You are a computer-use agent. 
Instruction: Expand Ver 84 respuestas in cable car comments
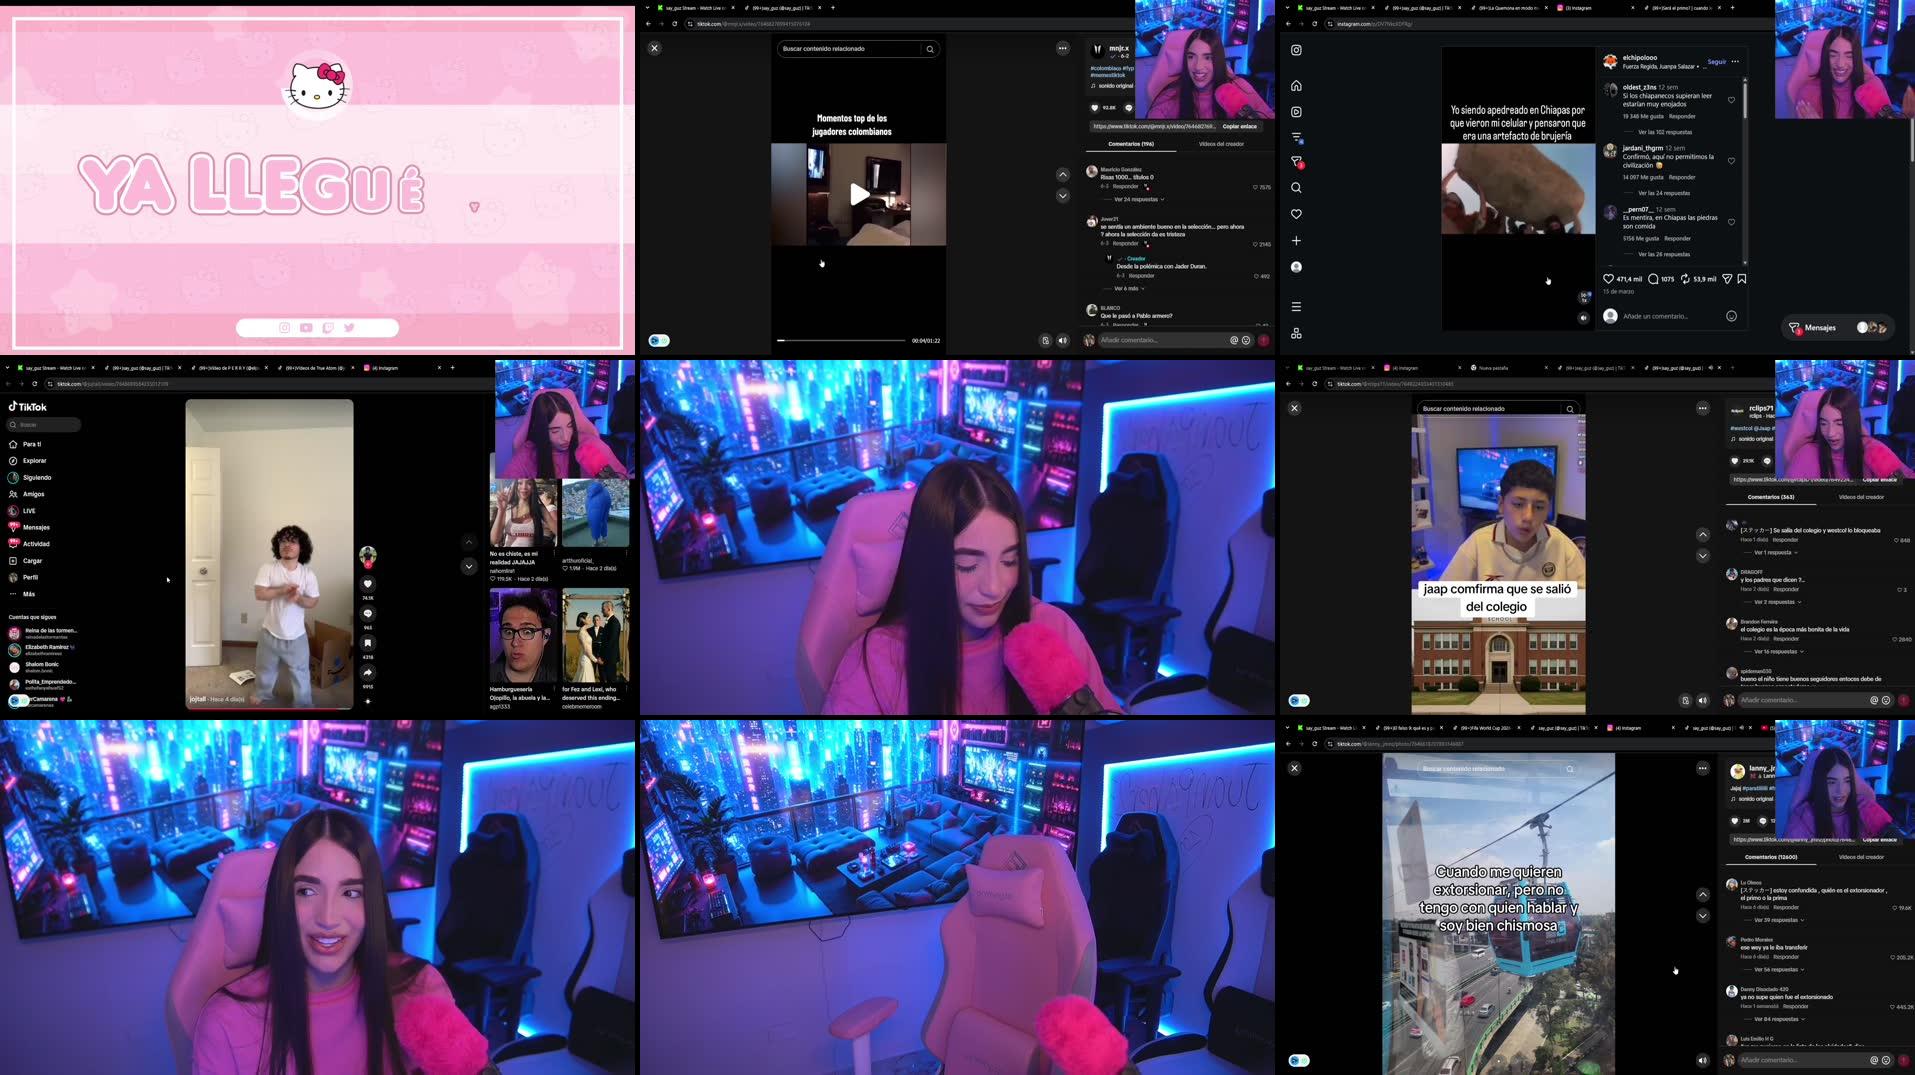pos(1777,1019)
